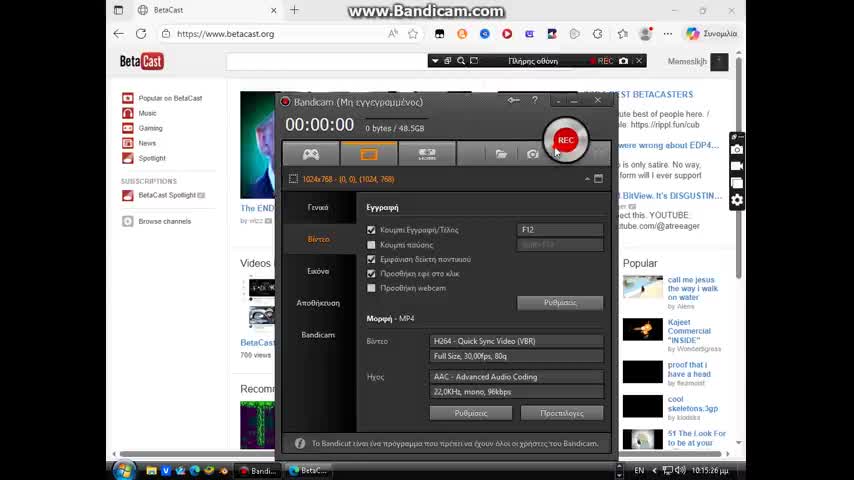Viewport: 854px width, 480px height.
Task: Open Βίντεο settings tab
Action: 318,239
